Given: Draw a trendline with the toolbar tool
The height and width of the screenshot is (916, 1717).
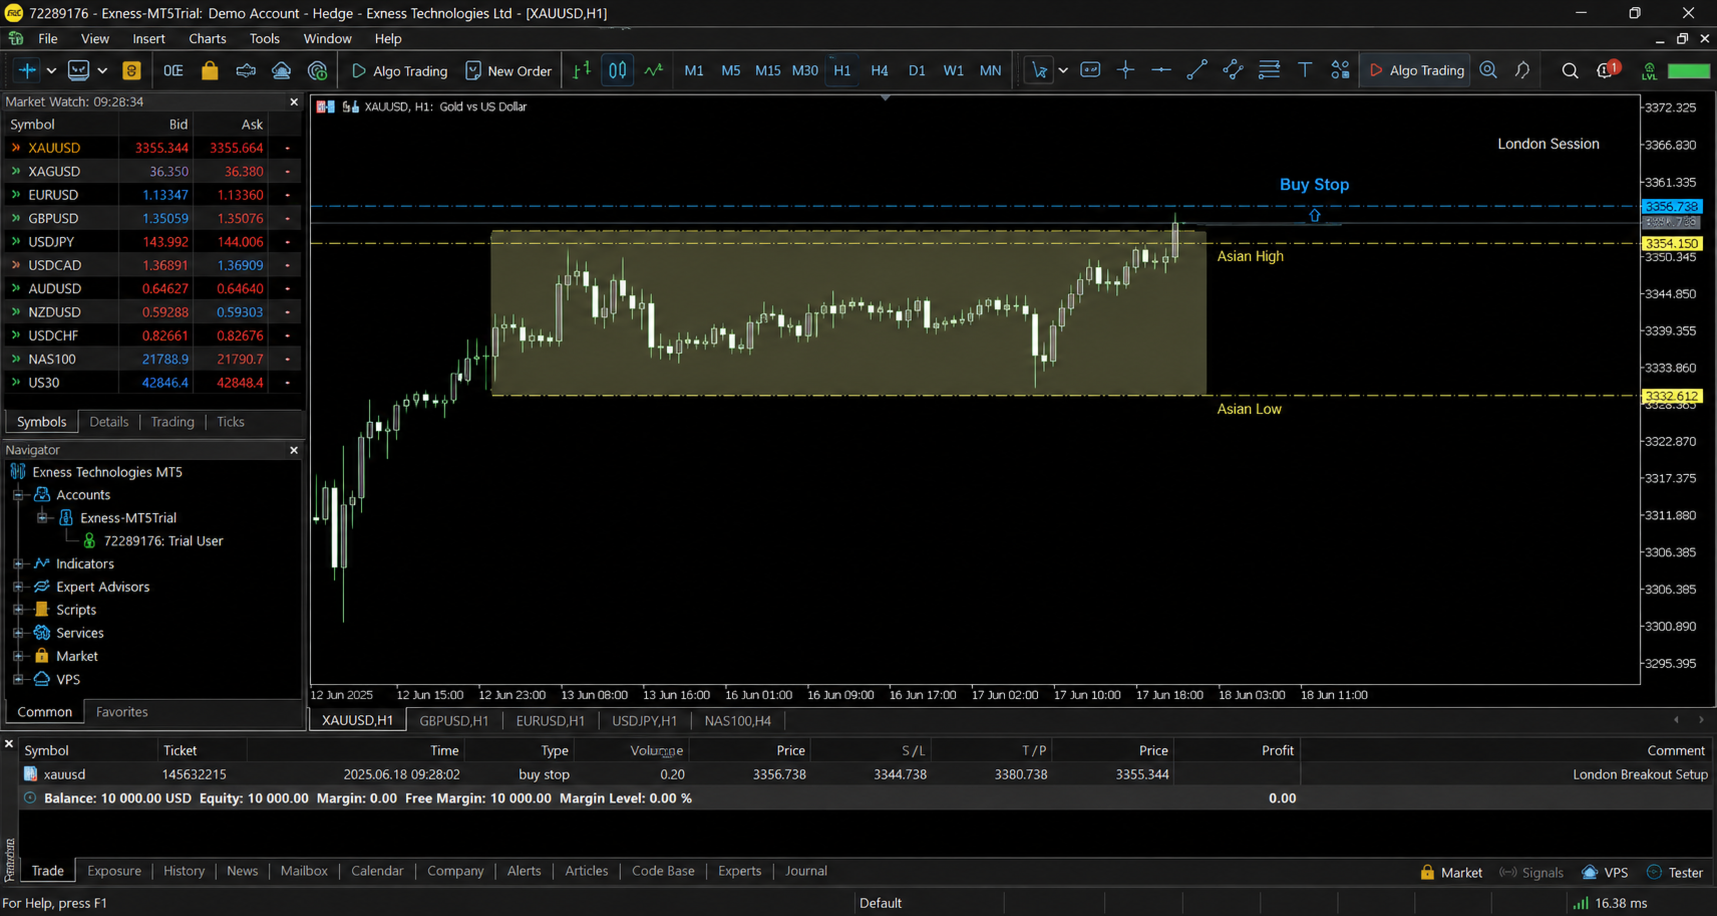Looking at the screenshot, I should point(1197,70).
